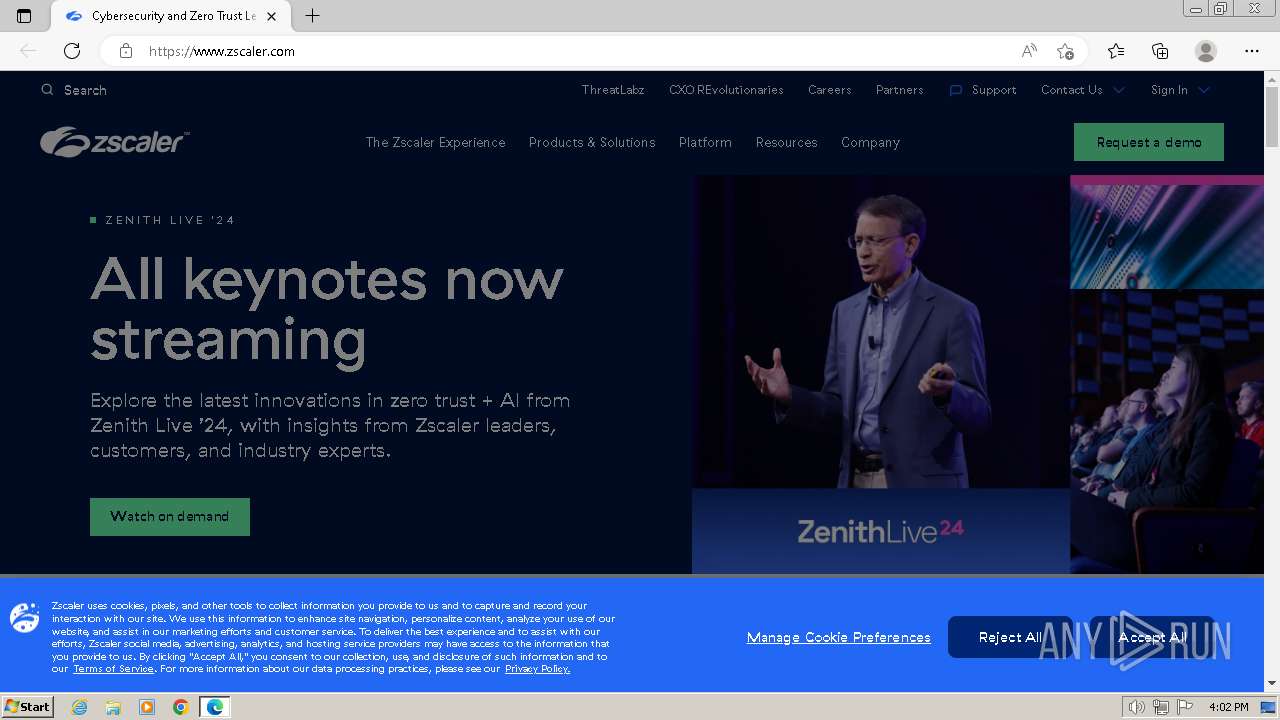The width and height of the screenshot is (1280, 720).
Task: Click the network tray icon
Action: click(x=1161, y=707)
